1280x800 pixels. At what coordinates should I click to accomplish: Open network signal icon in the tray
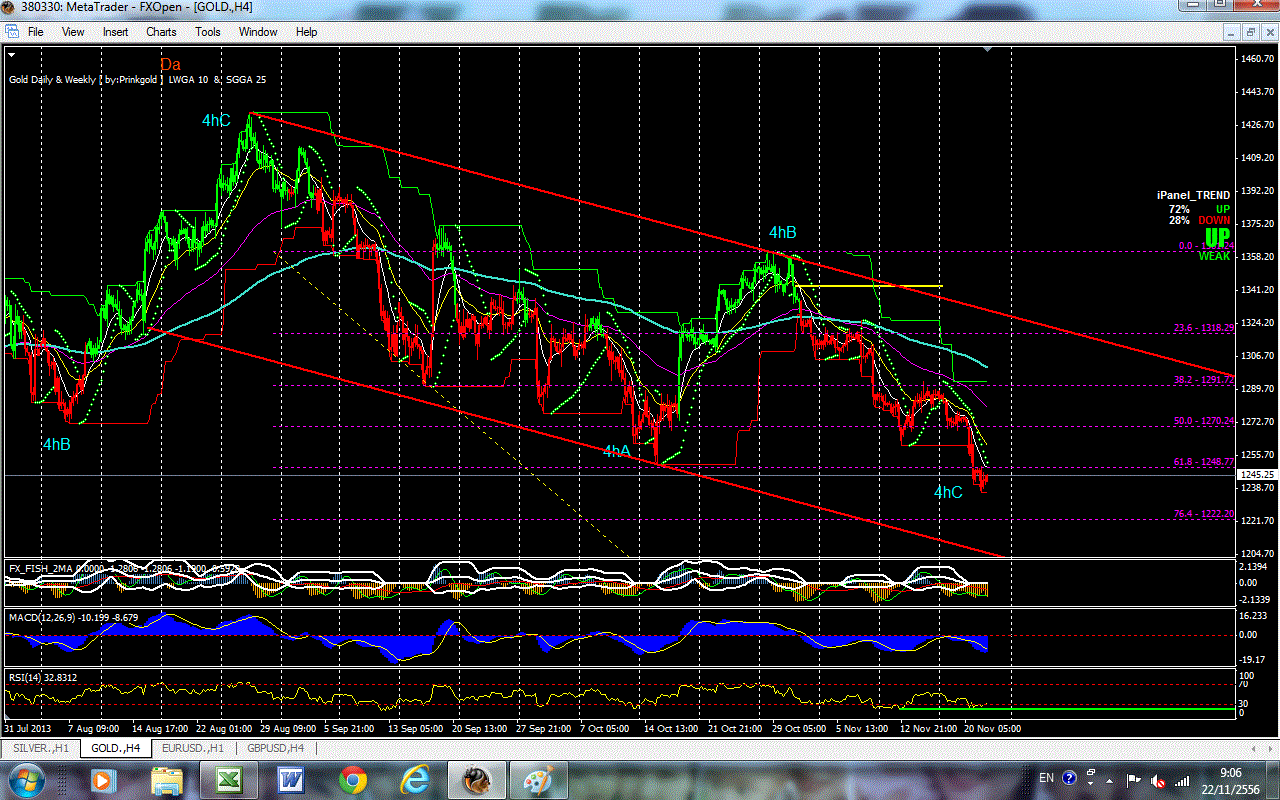click(x=1182, y=779)
